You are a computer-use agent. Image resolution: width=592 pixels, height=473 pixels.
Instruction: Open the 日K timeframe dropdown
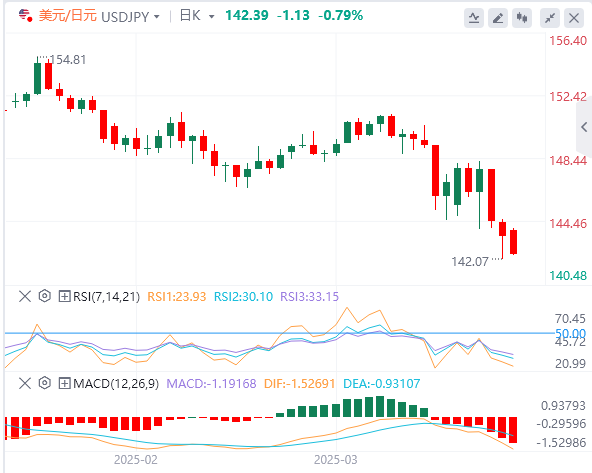211,17
